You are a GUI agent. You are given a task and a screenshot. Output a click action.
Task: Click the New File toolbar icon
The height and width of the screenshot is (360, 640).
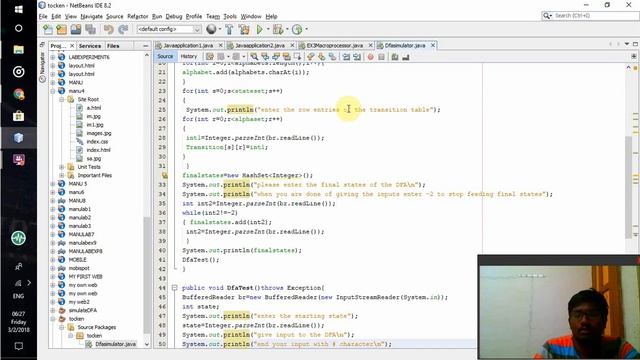pyautogui.click(x=48, y=29)
